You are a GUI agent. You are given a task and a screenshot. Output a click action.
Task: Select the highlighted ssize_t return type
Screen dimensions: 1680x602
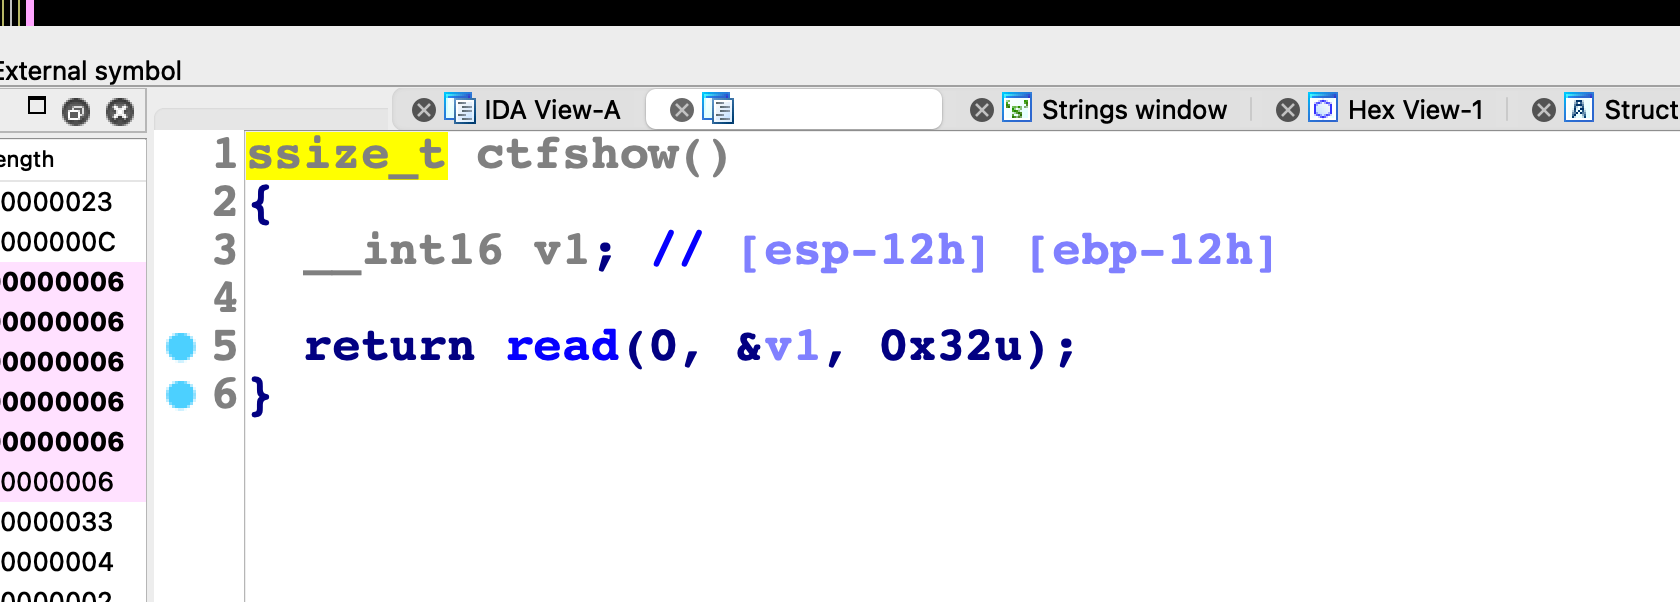point(346,155)
